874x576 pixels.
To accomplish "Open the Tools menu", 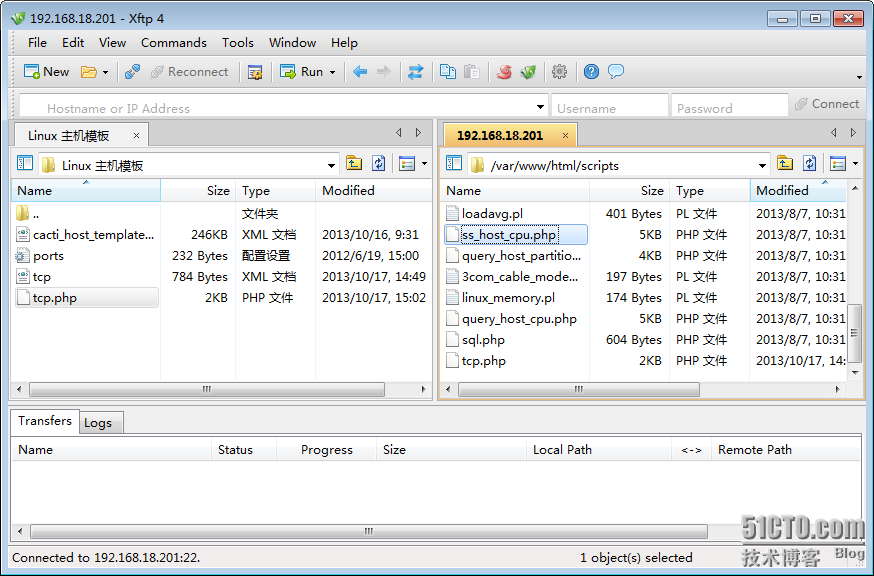I will 238,43.
